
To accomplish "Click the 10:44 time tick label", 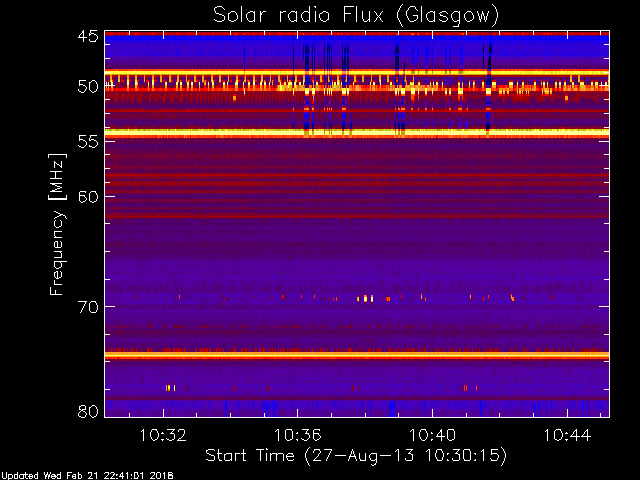I will pyautogui.click(x=567, y=436).
